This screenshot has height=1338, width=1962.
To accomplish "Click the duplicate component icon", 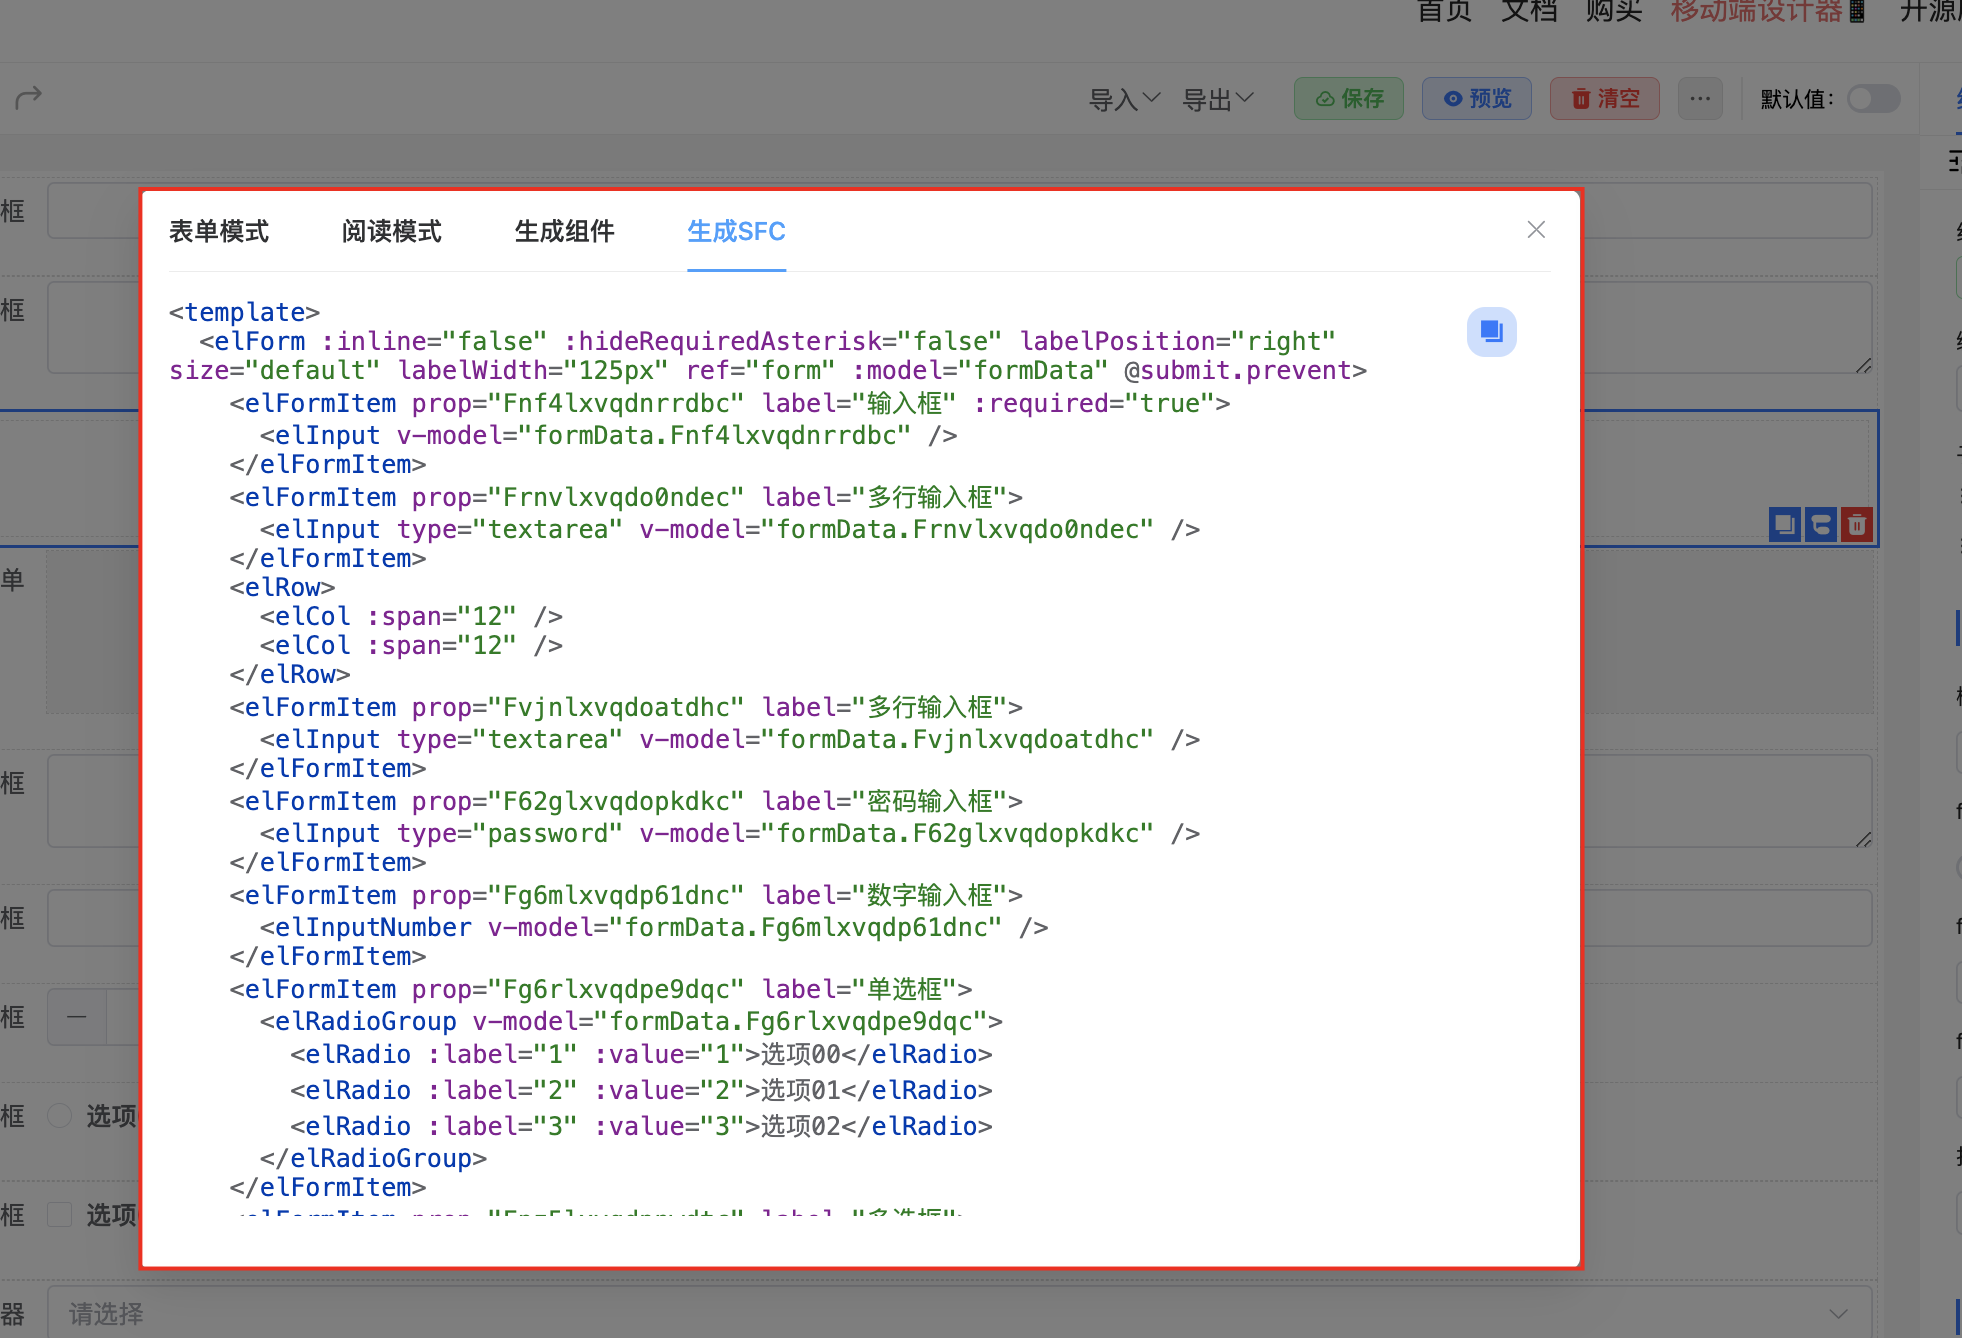I will tap(1784, 524).
